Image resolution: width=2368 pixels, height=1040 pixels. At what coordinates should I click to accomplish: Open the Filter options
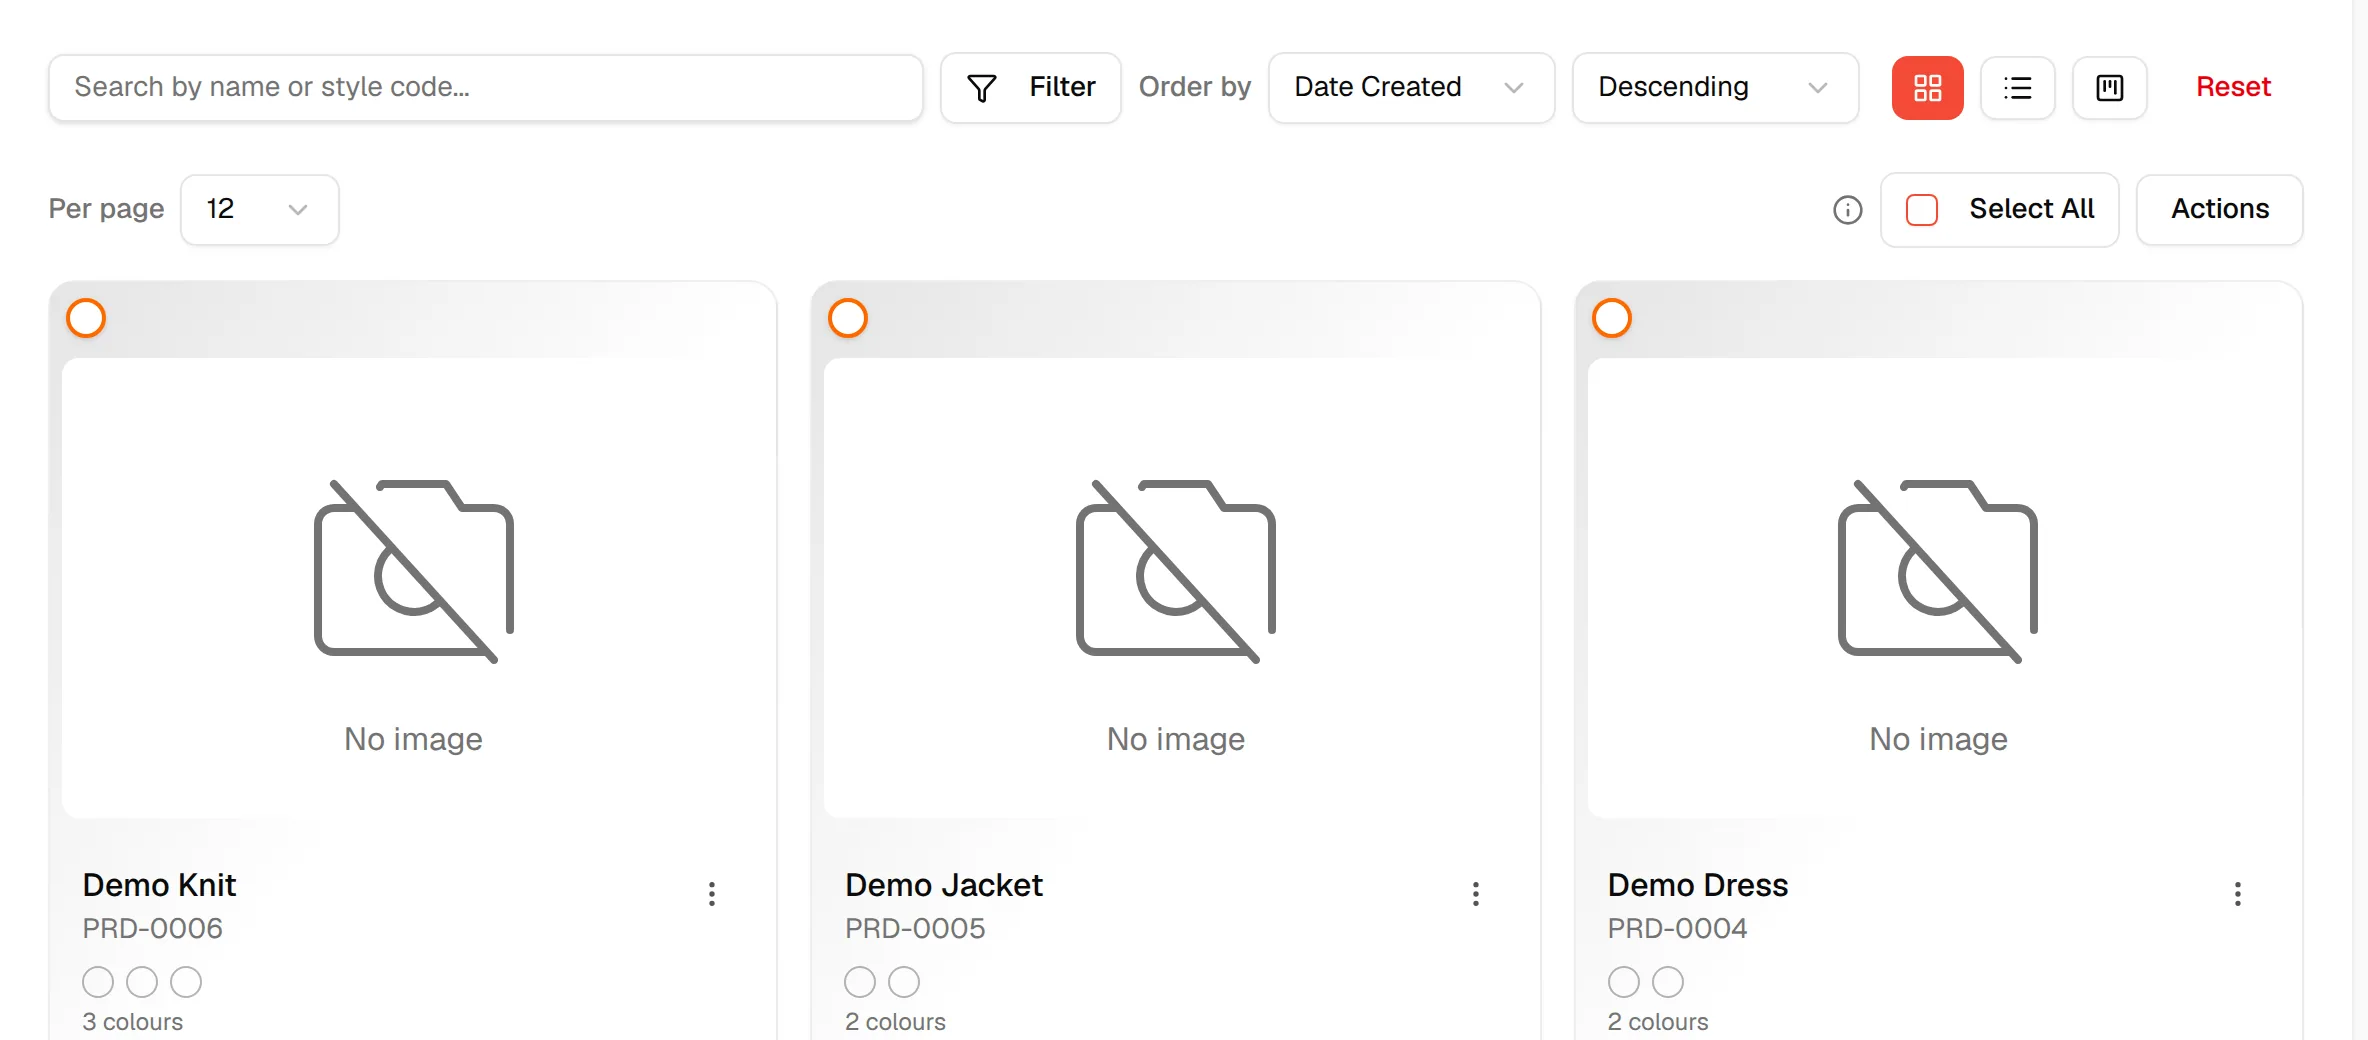[1031, 88]
